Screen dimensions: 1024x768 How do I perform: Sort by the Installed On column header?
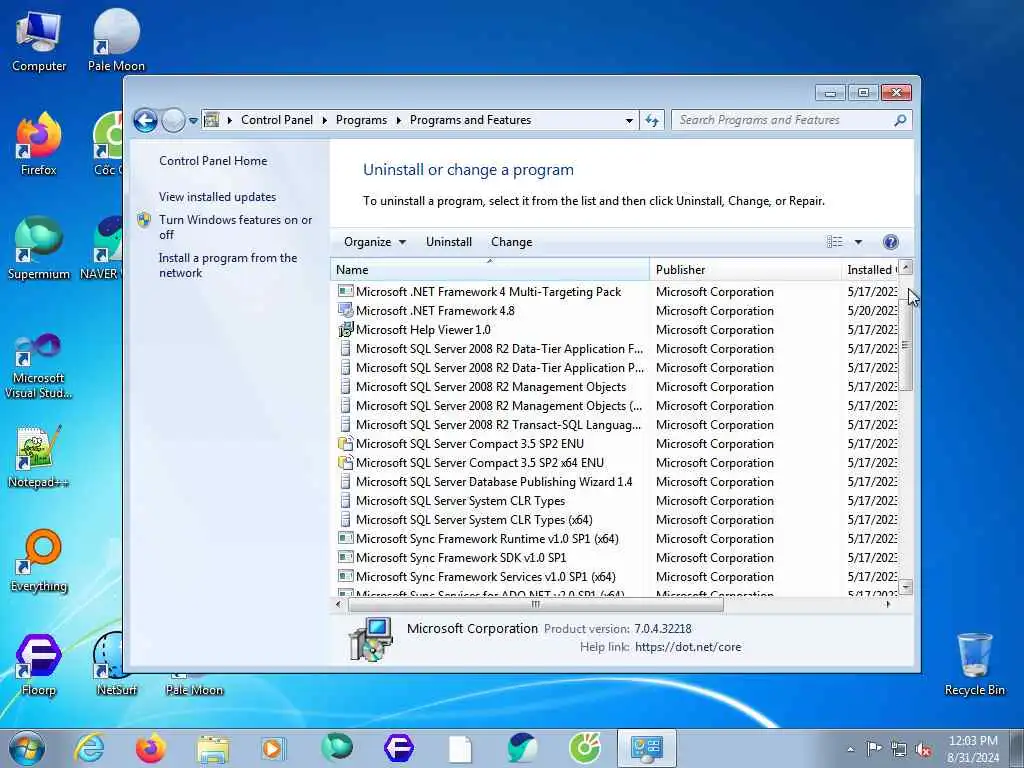click(870, 270)
